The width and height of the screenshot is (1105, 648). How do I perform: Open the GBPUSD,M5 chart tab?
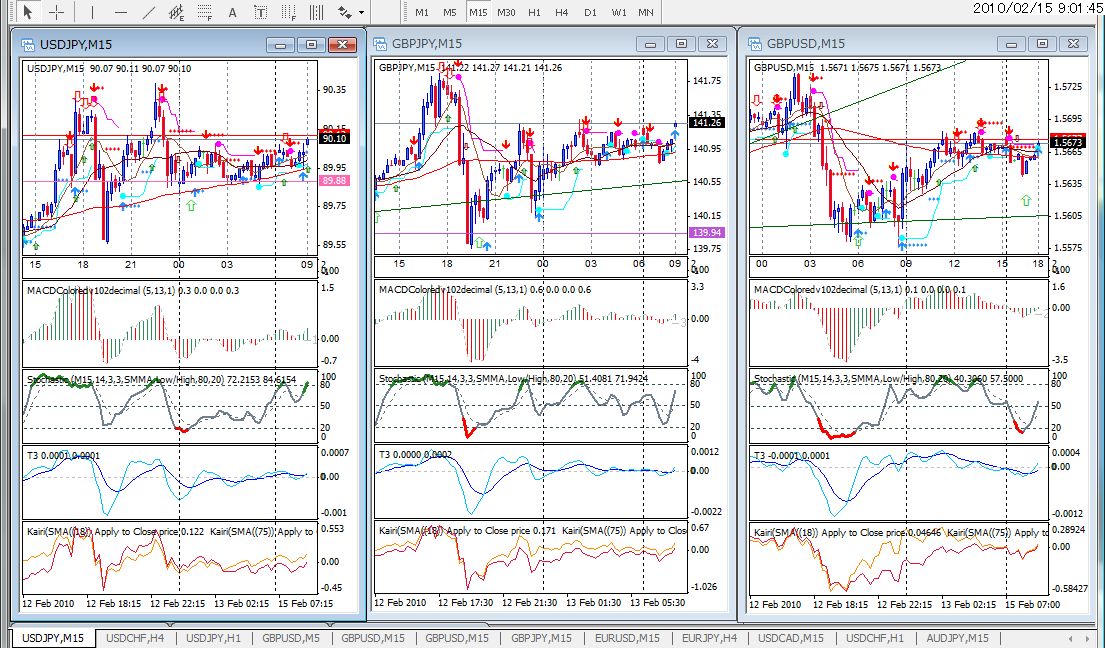291,638
